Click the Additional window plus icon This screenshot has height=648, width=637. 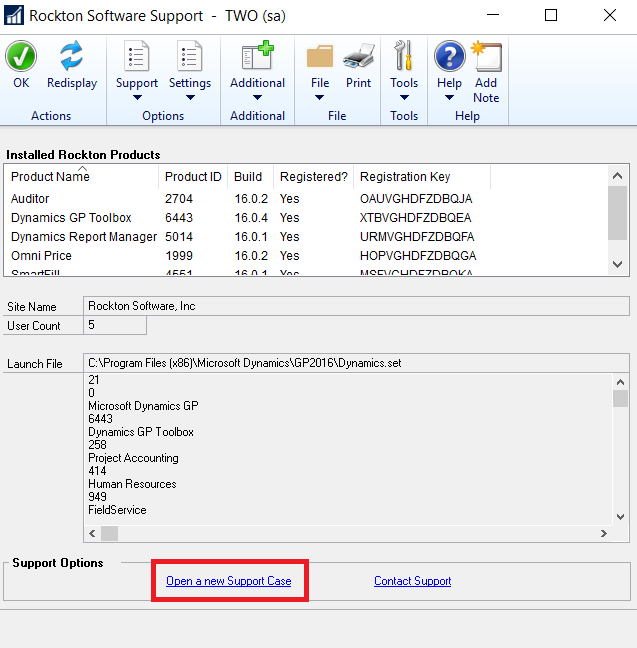[257, 55]
